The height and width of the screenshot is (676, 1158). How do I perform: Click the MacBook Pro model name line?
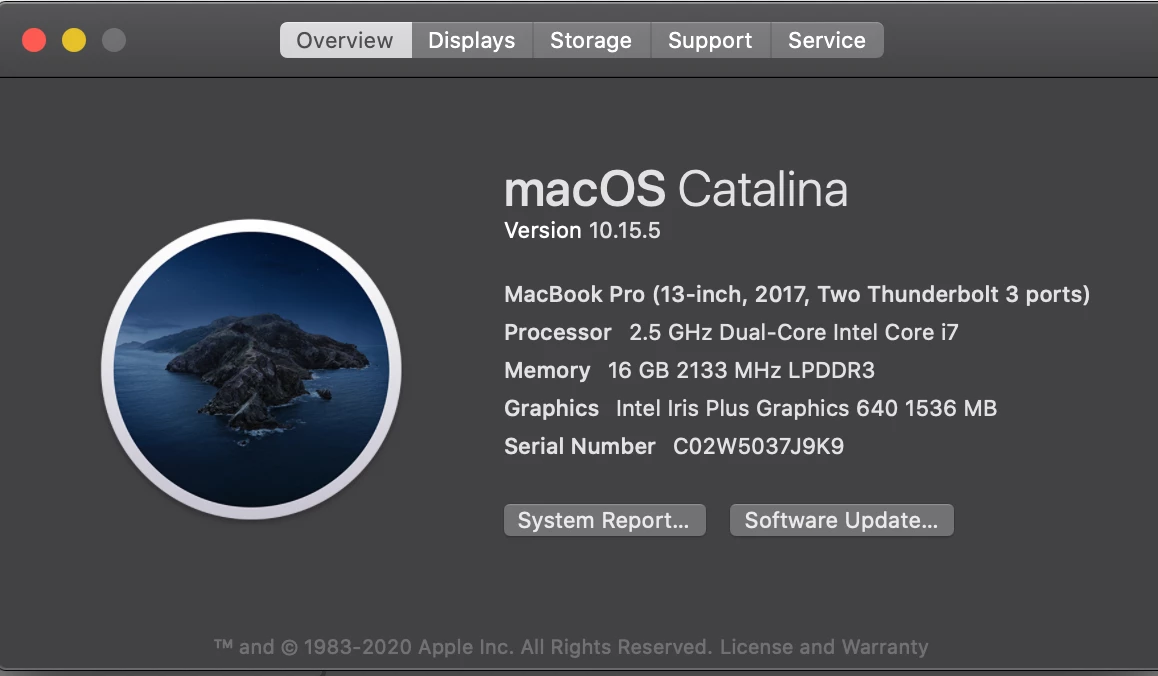coord(797,294)
